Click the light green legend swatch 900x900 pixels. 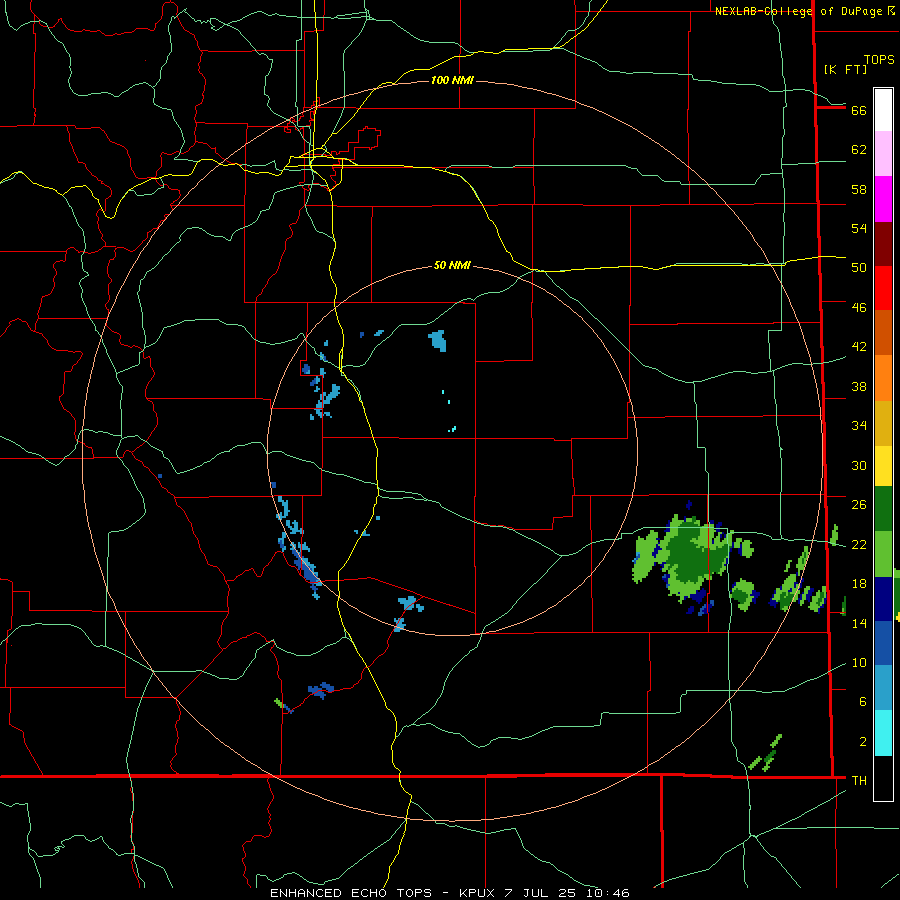[883, 554]
